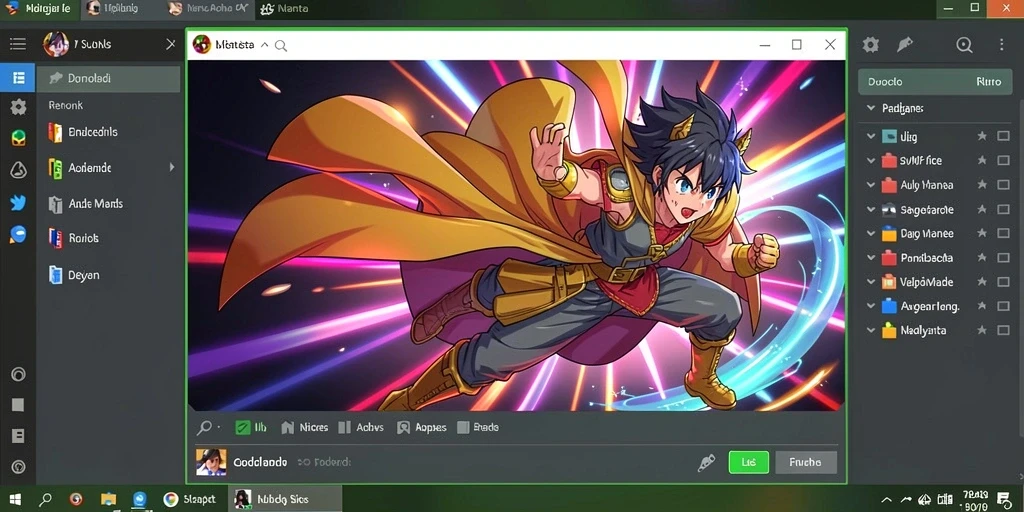This screenshot has height=512, width=1024.
Task: Expand the Sagetarcle row chevron
Action: (x=871, y=210)
